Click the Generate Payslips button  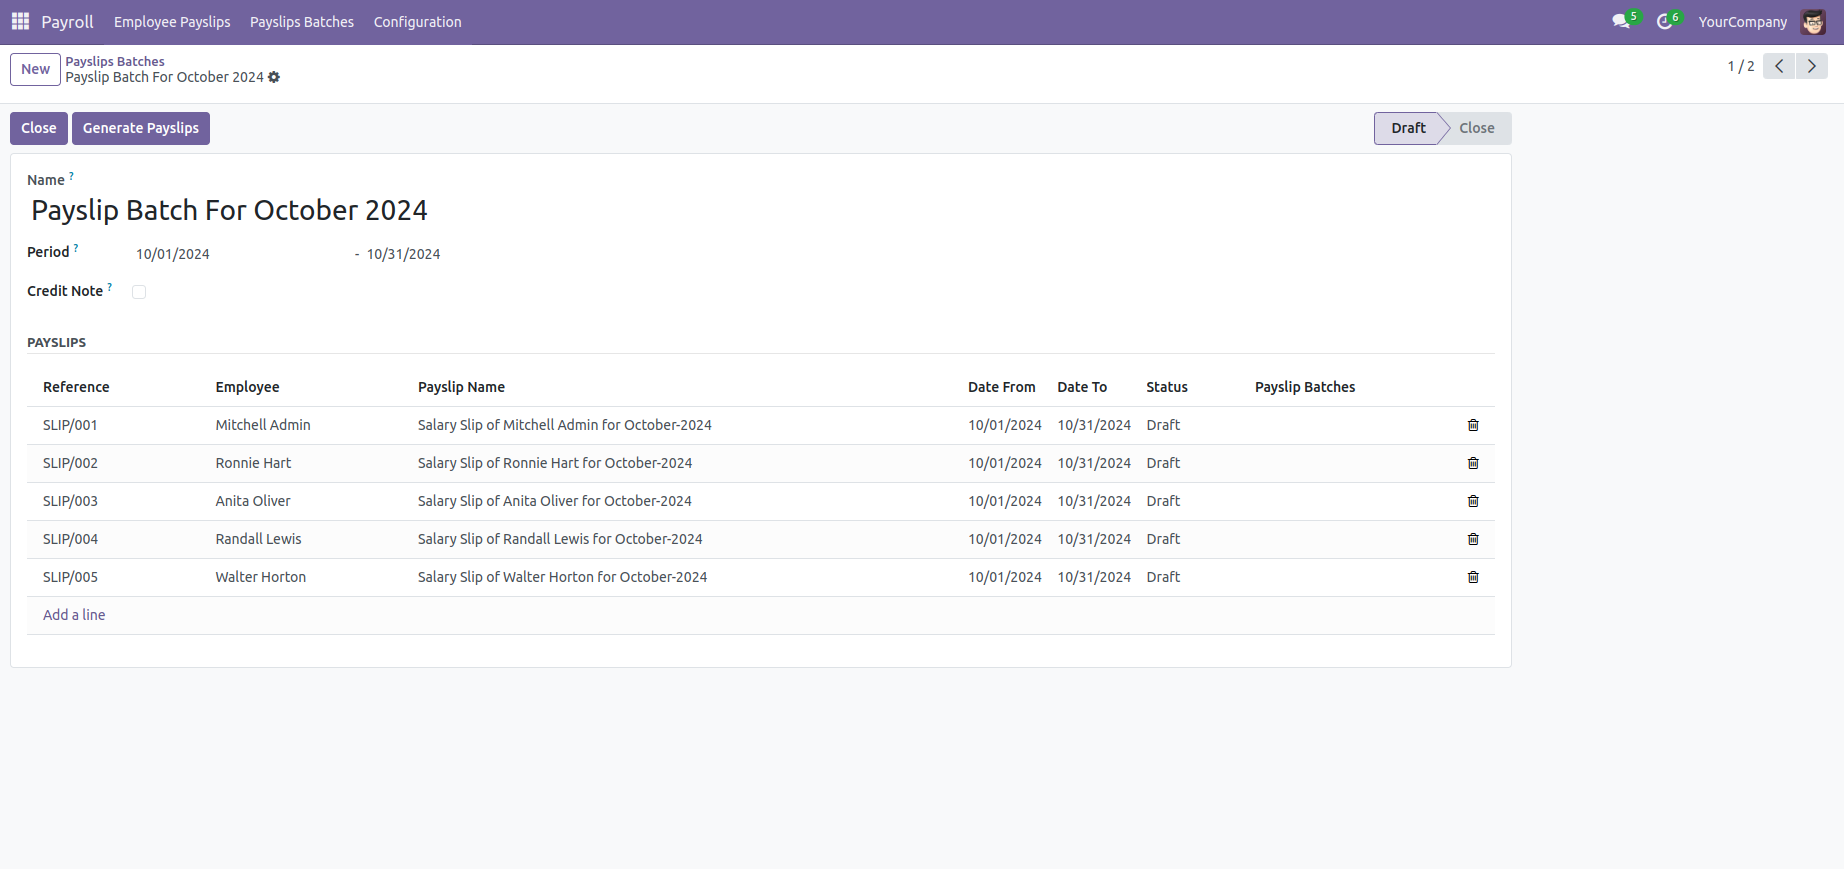pyautogui.click(x=141, y=128)
